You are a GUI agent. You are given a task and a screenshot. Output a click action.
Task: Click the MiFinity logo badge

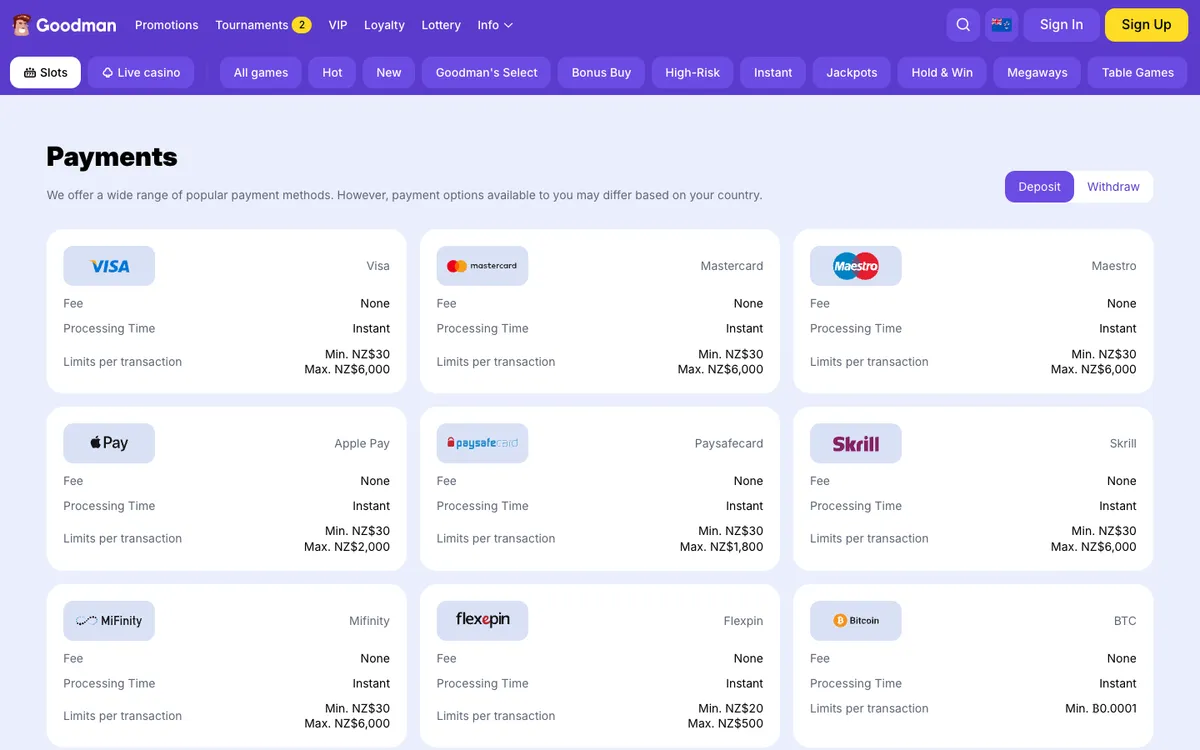click(109, 621)
